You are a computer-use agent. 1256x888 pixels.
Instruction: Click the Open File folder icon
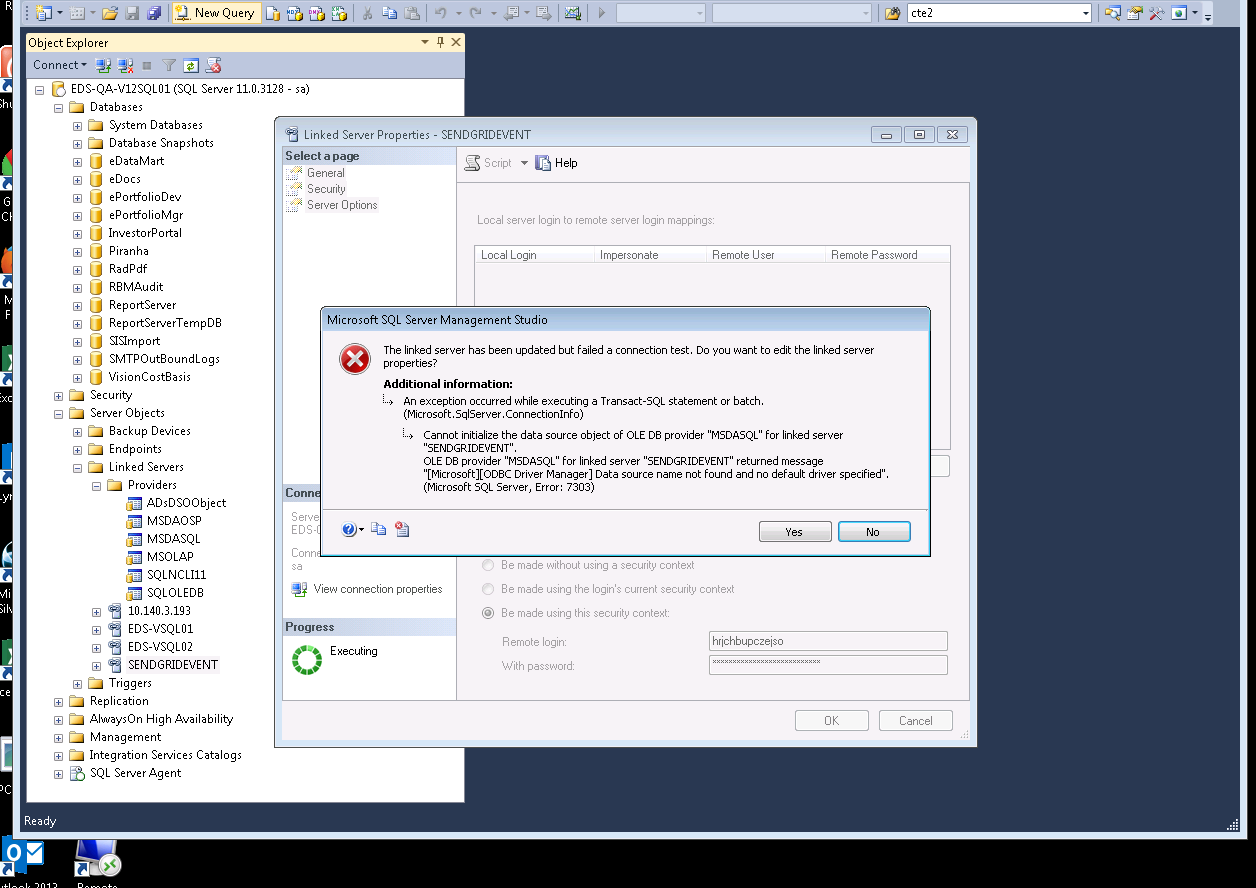coord(110,13)
